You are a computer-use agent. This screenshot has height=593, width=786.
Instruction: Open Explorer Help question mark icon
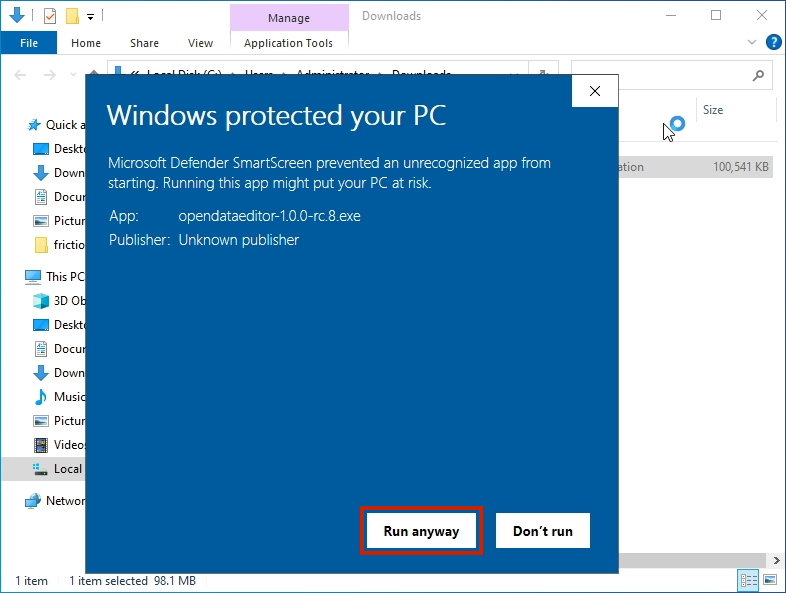[x=773, y=42]
